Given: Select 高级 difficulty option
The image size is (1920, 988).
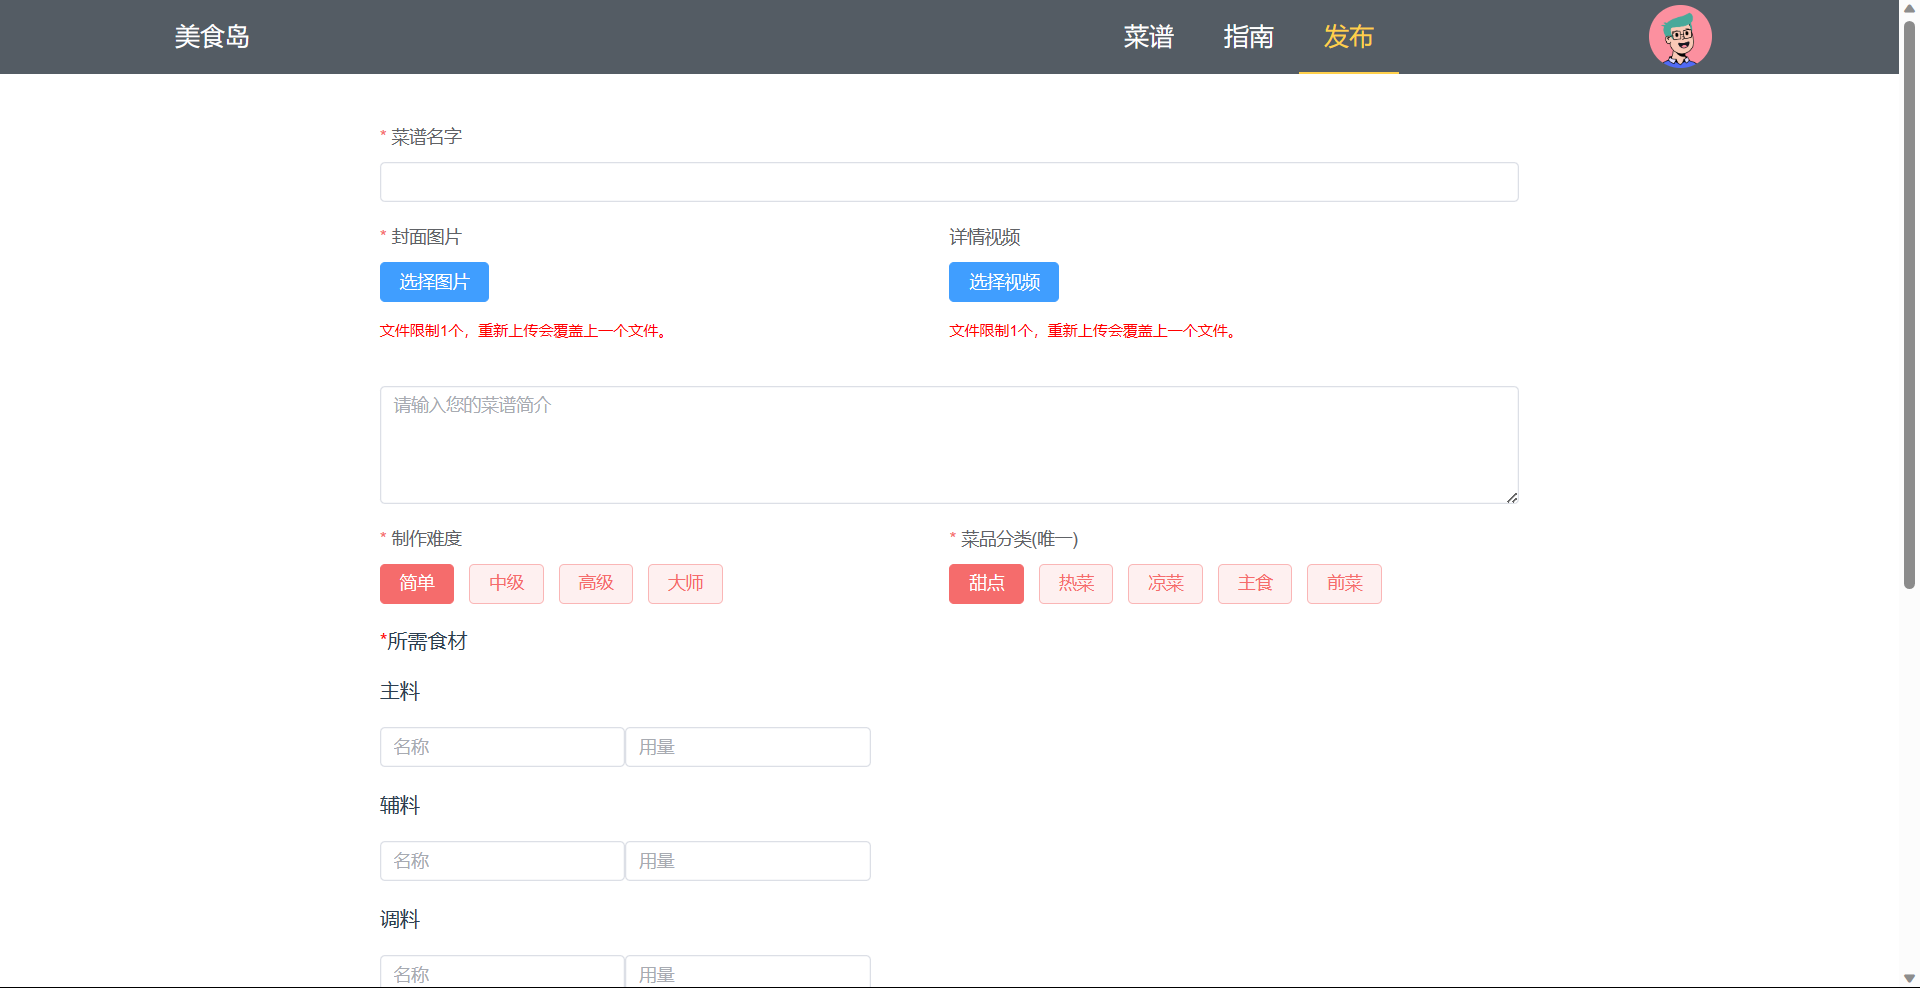Looking at the screenshot, I should coord(596,584).
